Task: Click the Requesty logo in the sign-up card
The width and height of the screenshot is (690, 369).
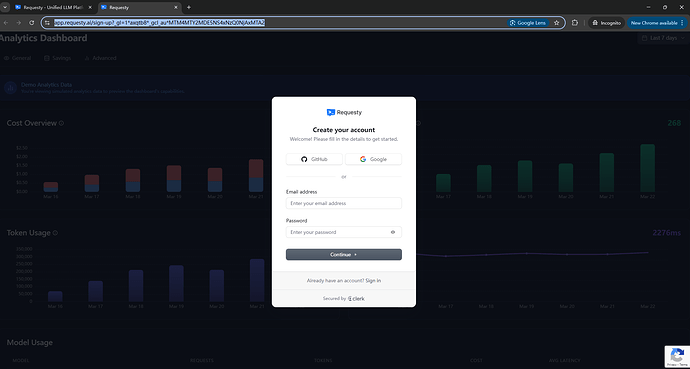Action: coord(344,113)
